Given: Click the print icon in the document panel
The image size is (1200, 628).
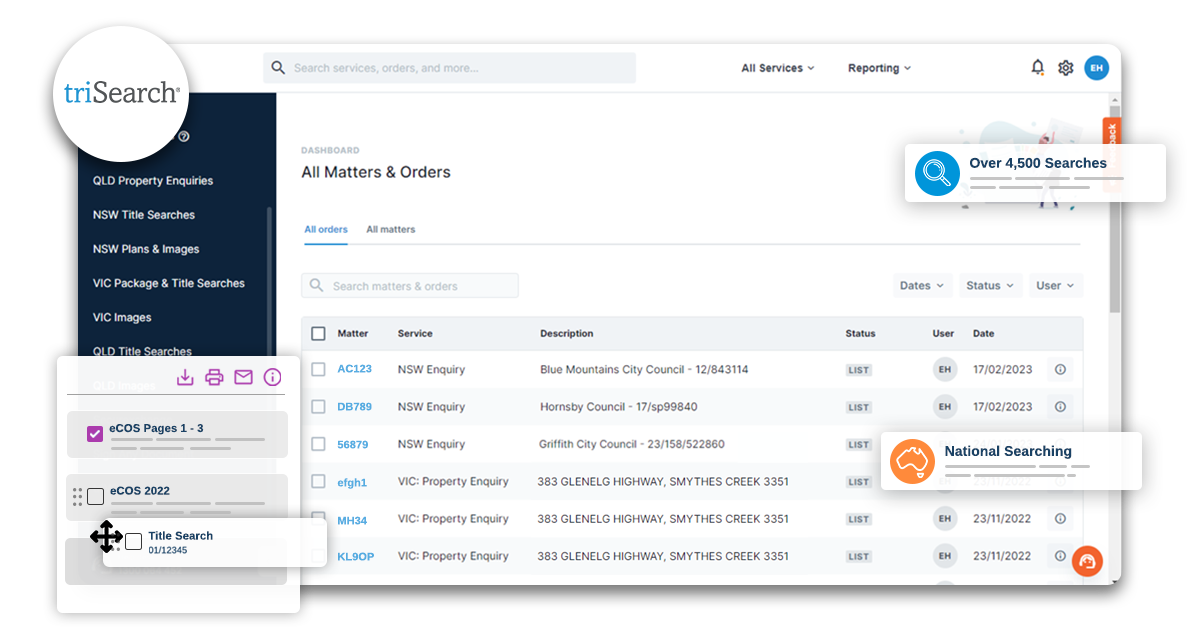Looking at the screenshot, I should pos(214,377).
